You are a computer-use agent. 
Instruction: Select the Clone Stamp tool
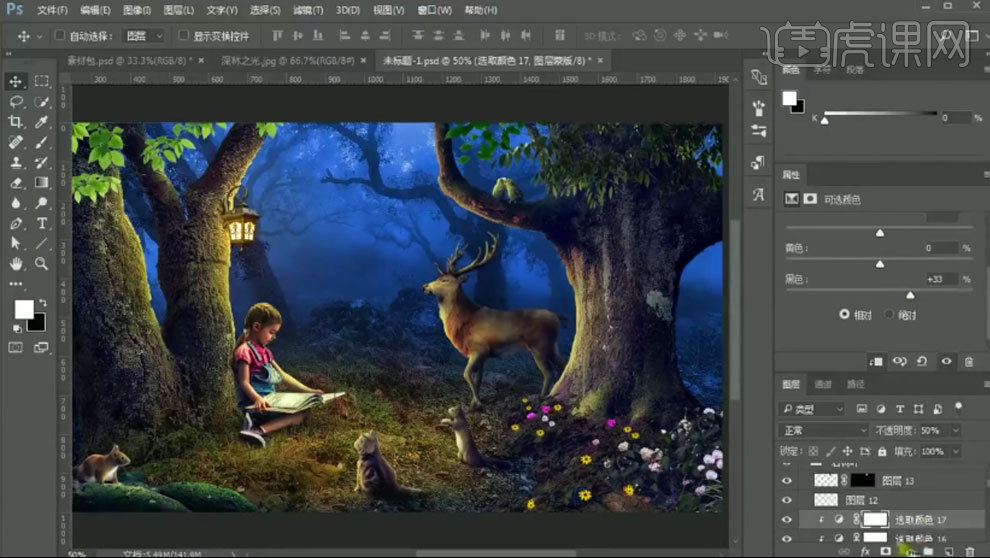point(16,162)
